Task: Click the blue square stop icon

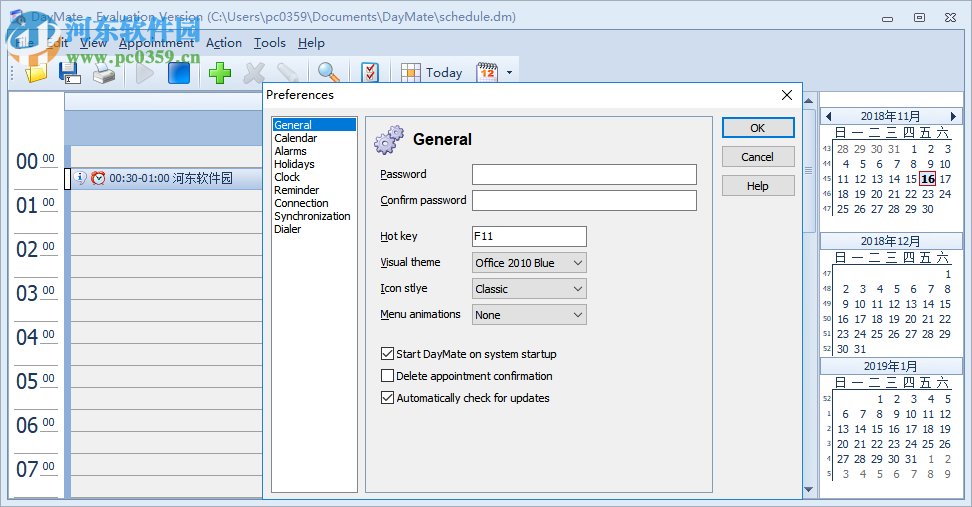Action: point(179,72)
